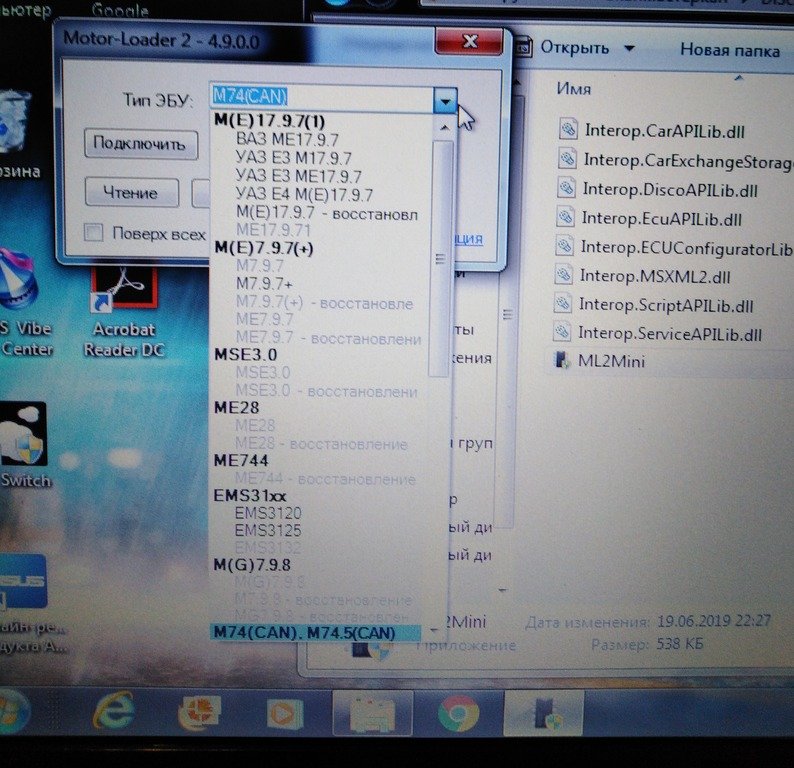Click the MSE3.0 group header
Screen dimensions: 794x768
(246, 354)
